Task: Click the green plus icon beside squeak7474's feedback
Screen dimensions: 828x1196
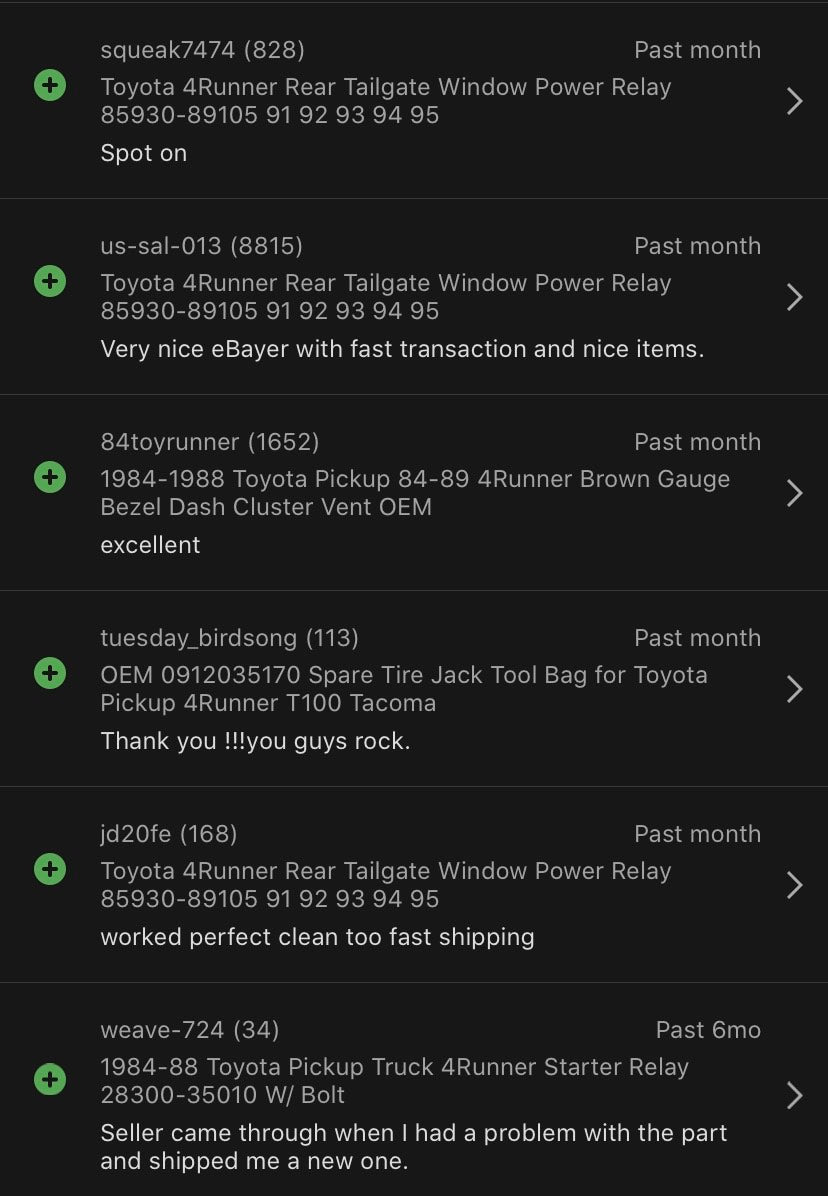Action: coord(49,86)
